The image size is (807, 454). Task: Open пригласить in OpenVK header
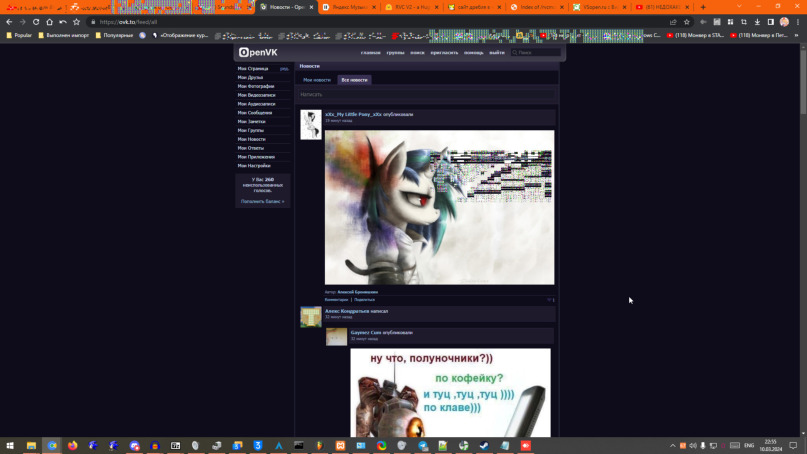[x=444, y=53]
